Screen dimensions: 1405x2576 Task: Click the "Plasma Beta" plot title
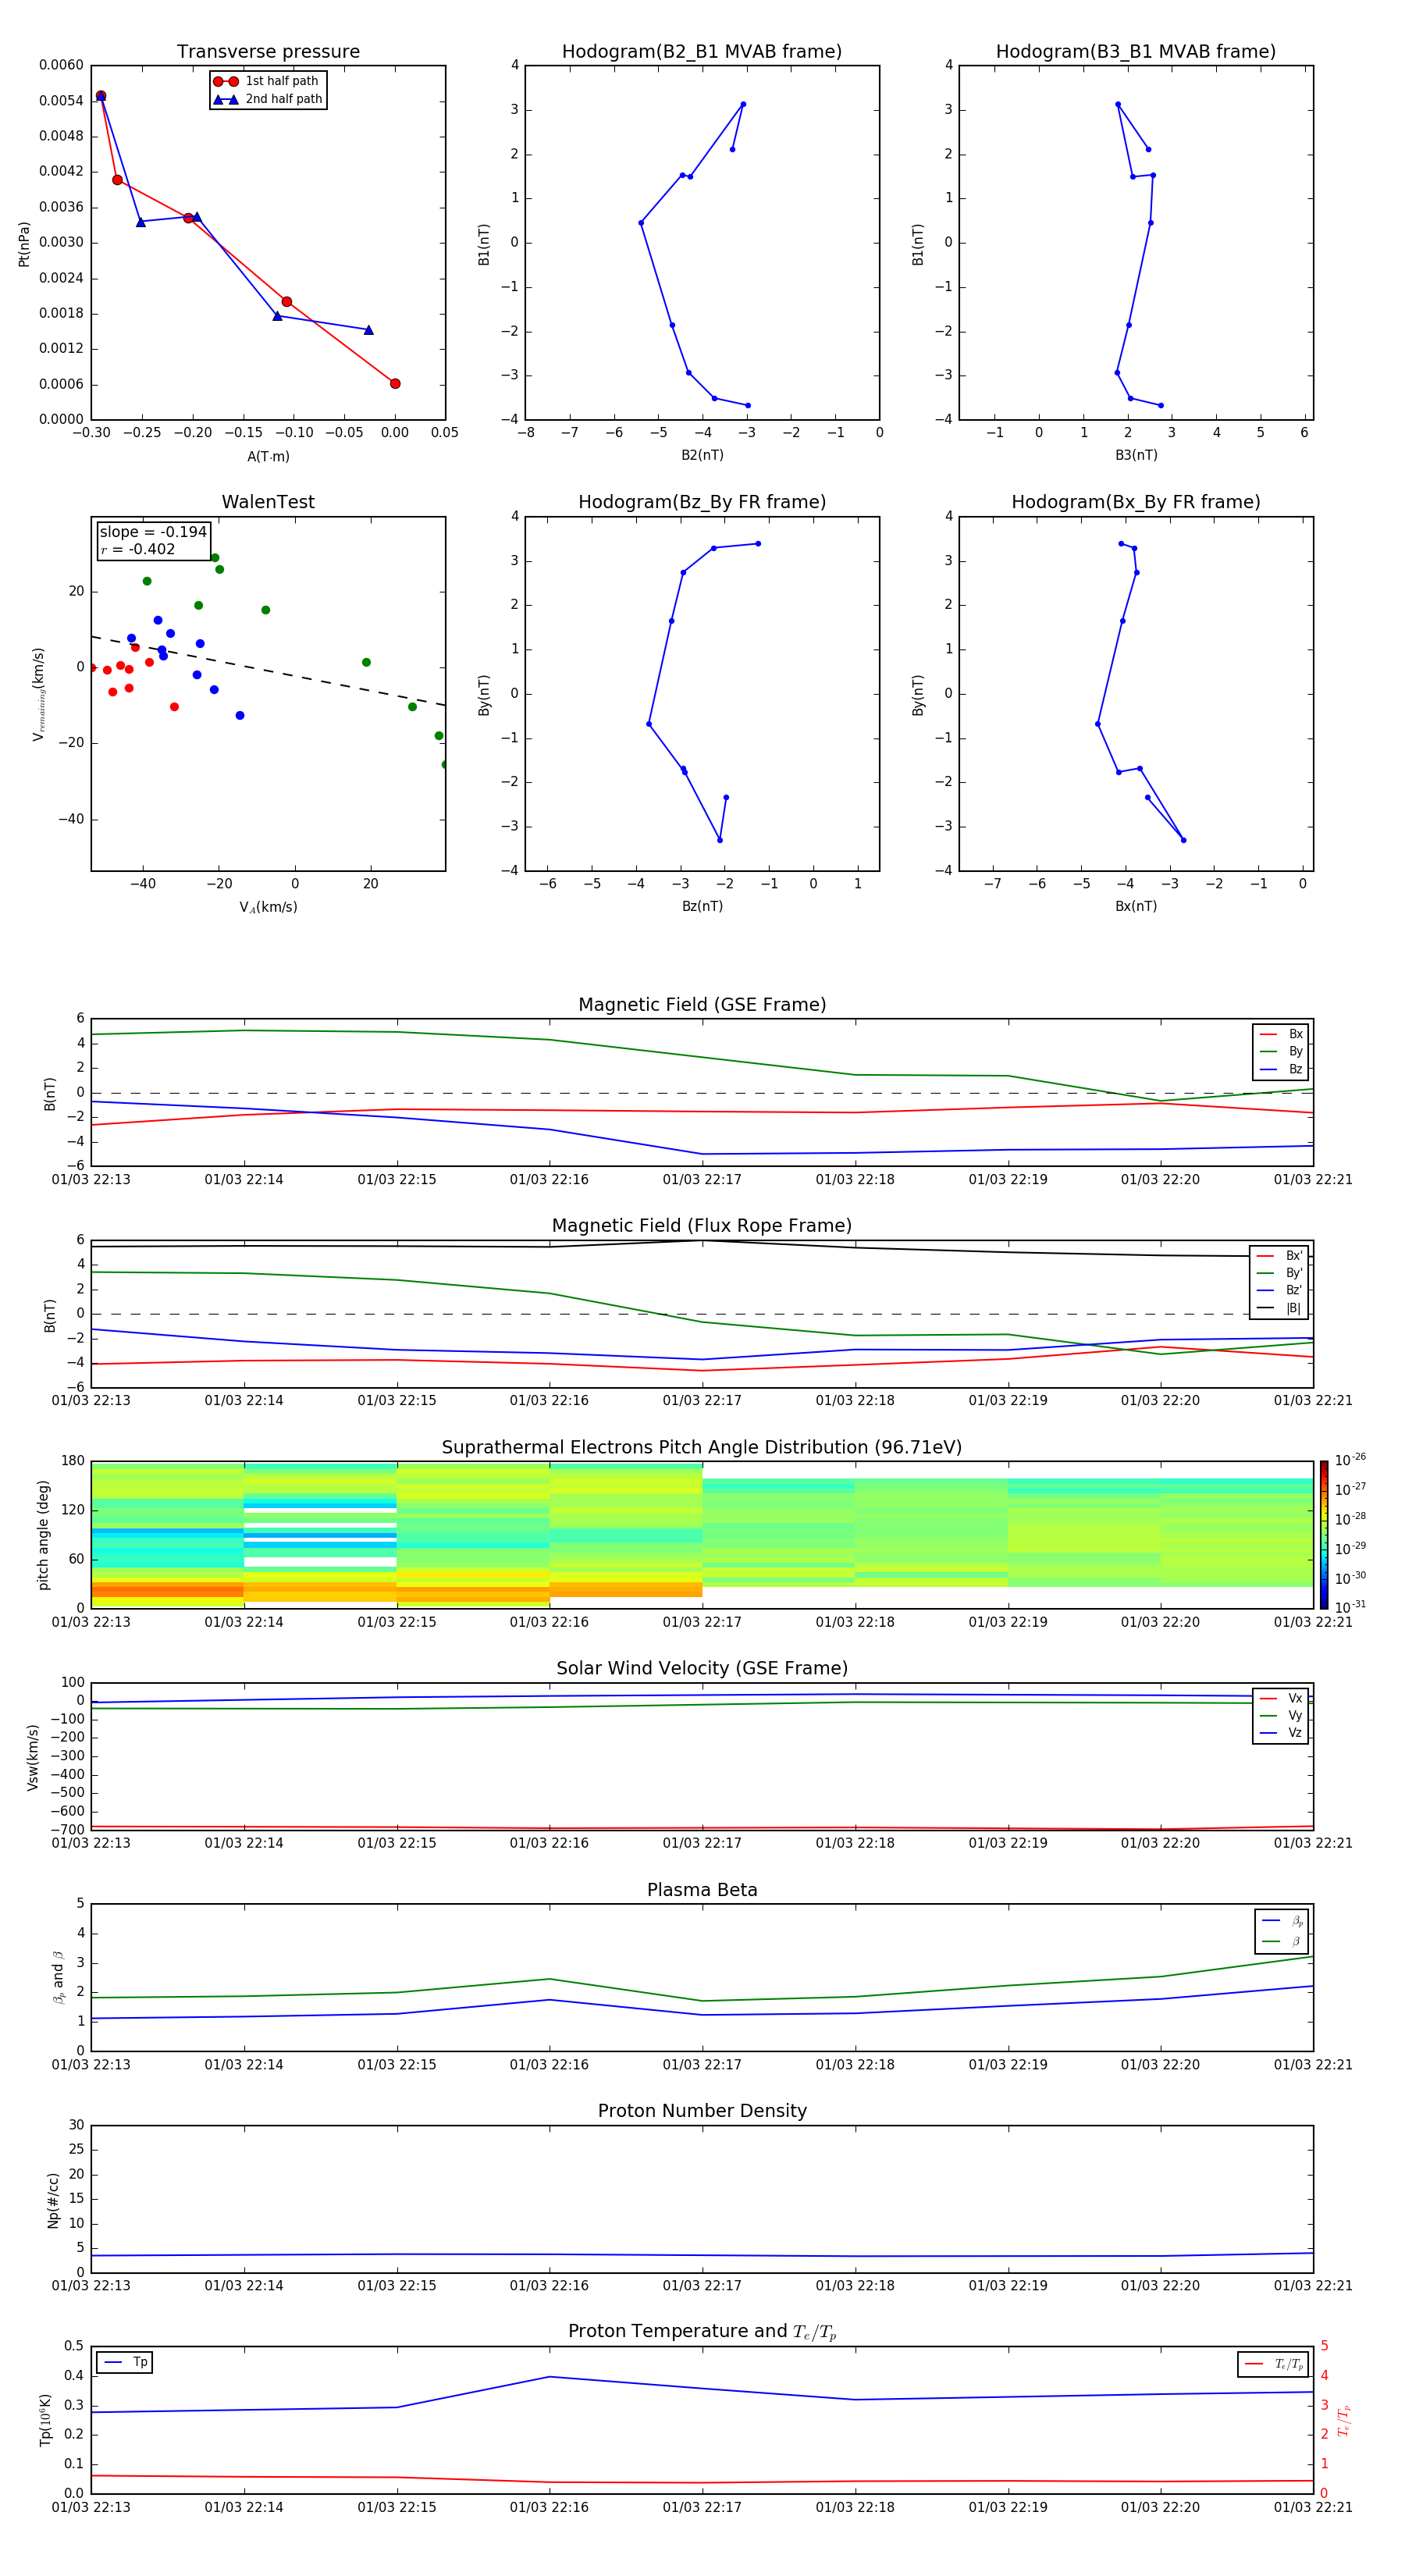click(702, 1891)
